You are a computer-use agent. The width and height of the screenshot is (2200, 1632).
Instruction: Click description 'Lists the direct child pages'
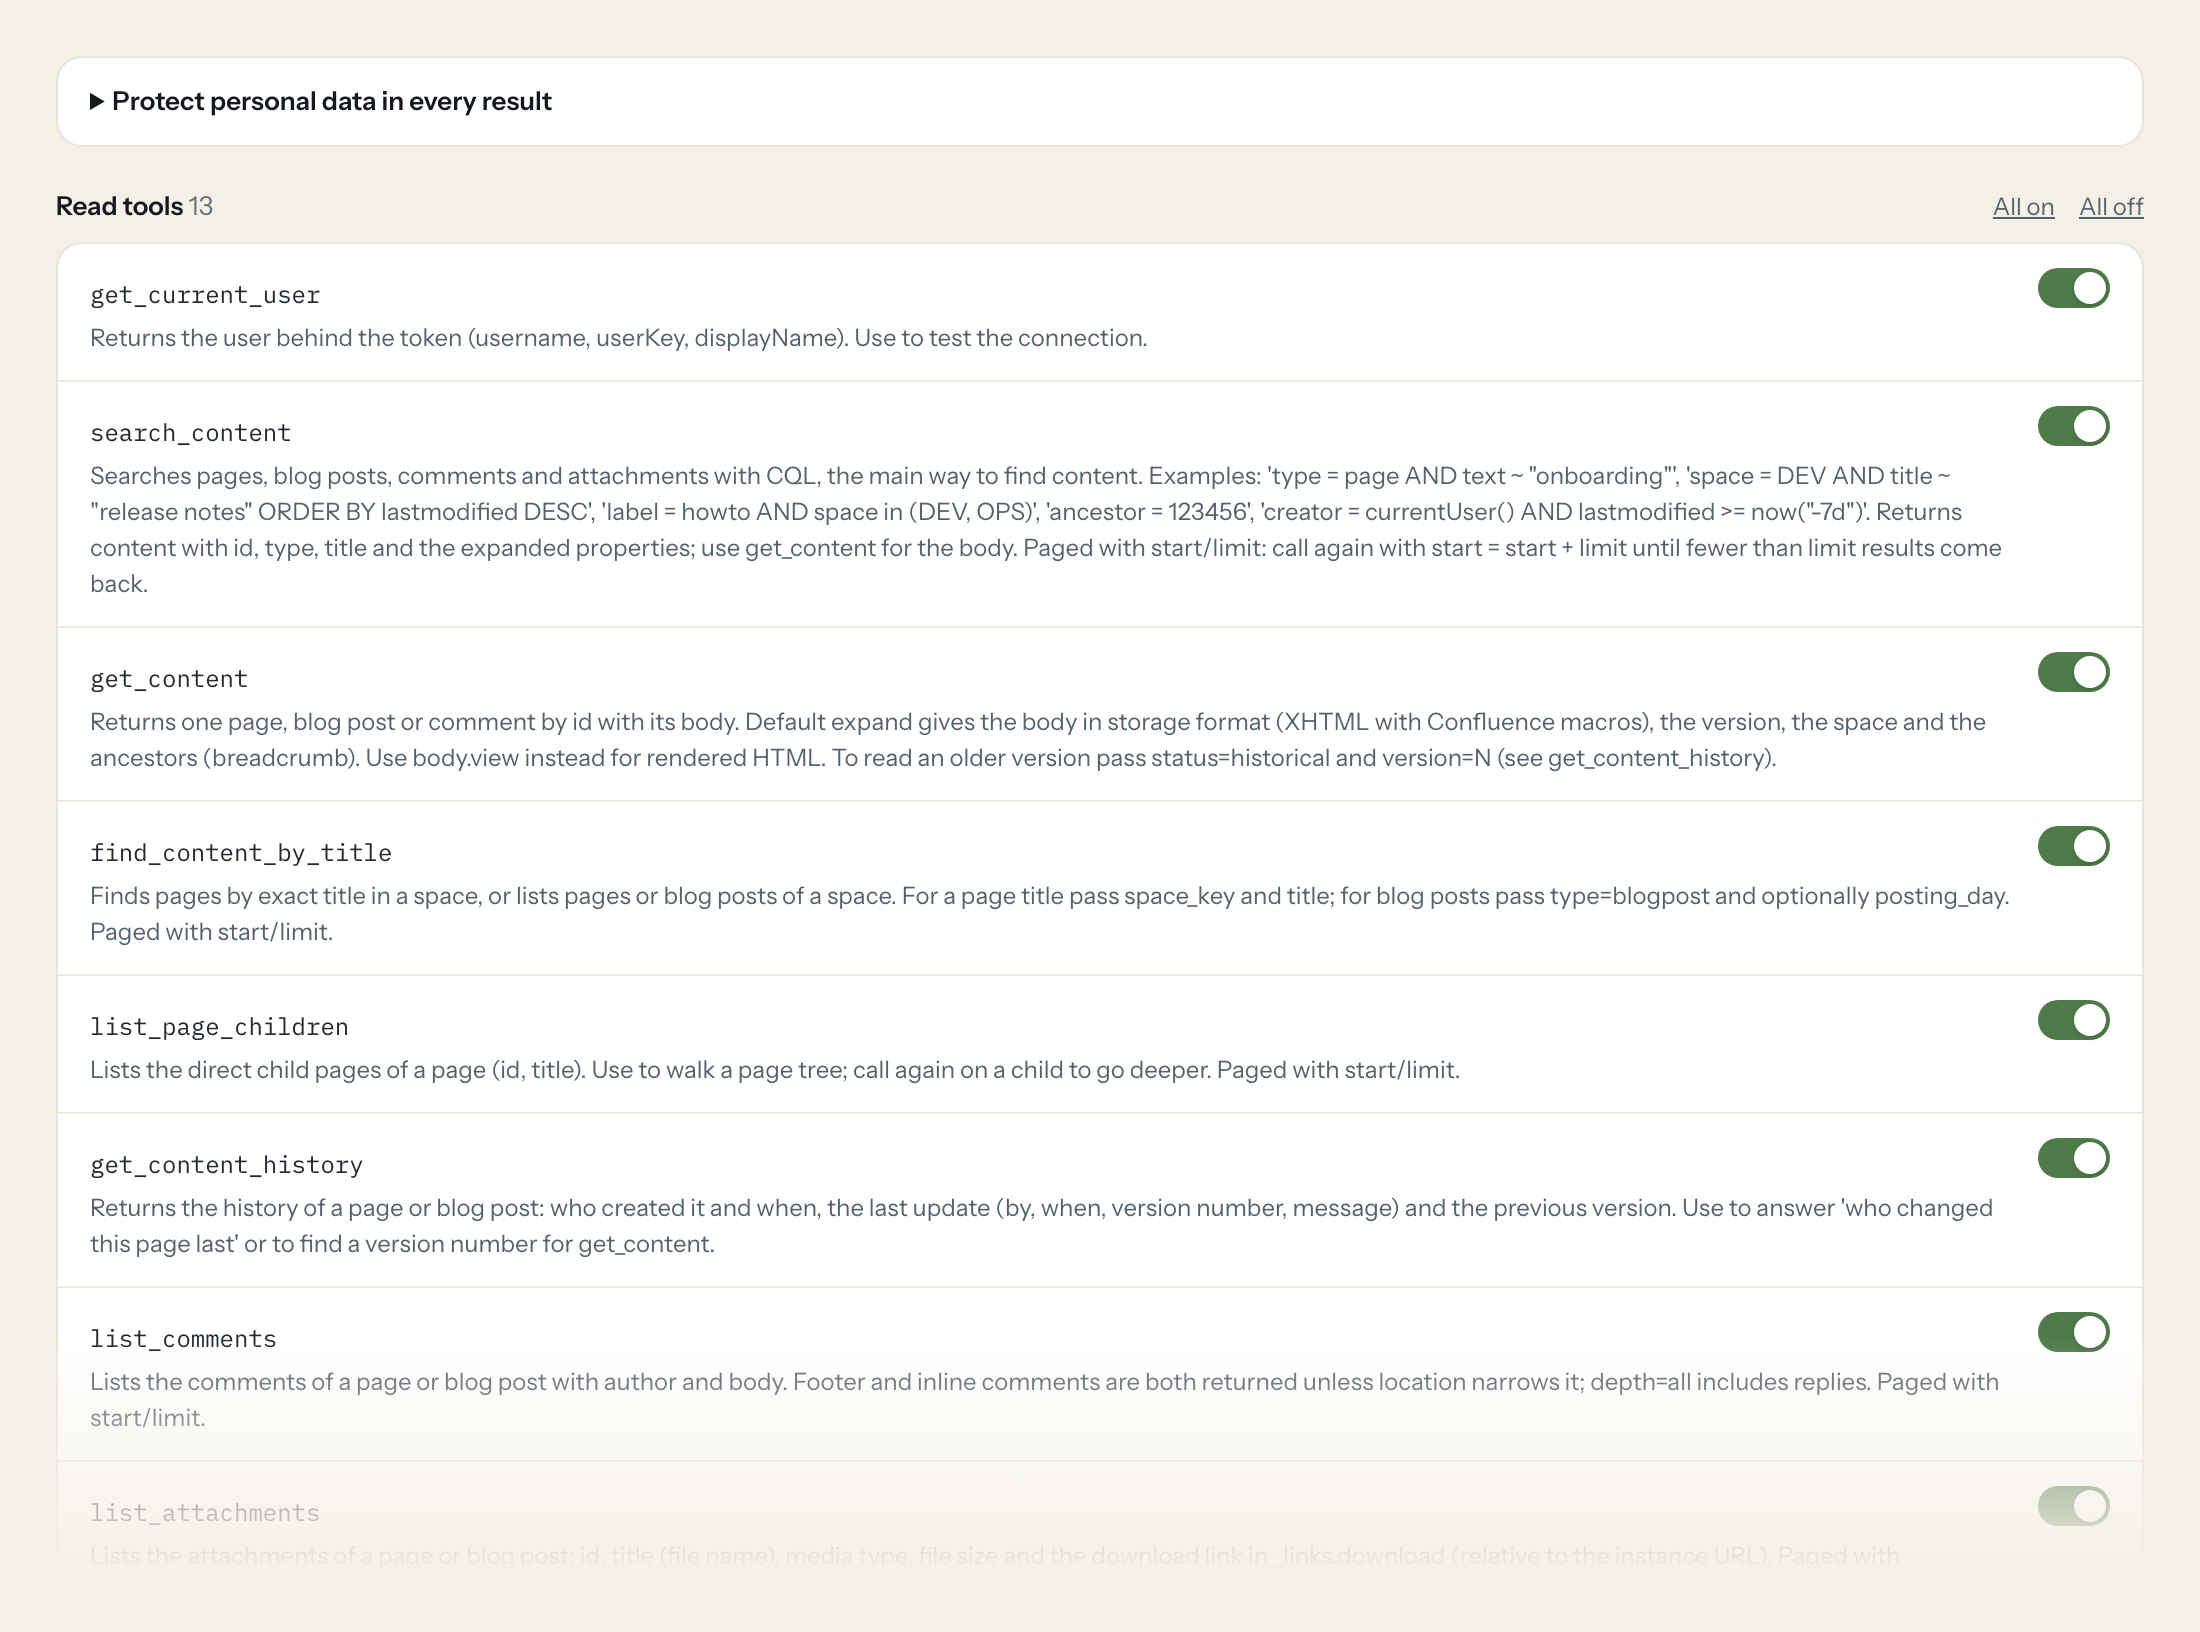click(775, 1070)
